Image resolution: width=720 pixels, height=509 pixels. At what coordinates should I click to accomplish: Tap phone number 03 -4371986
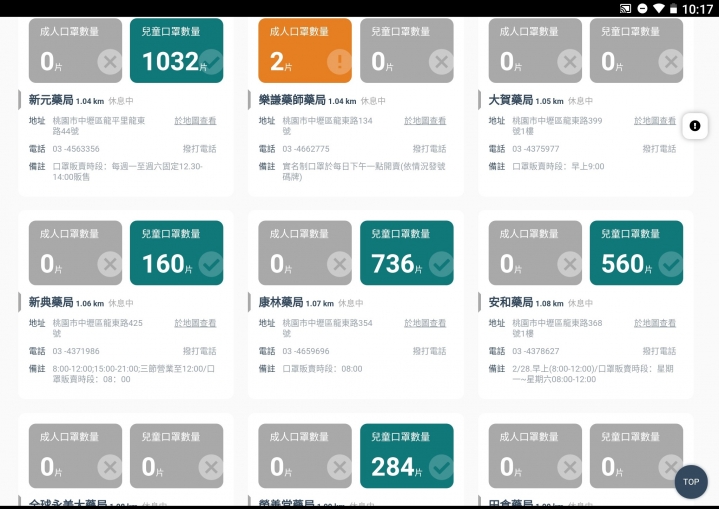coord(76,351)
